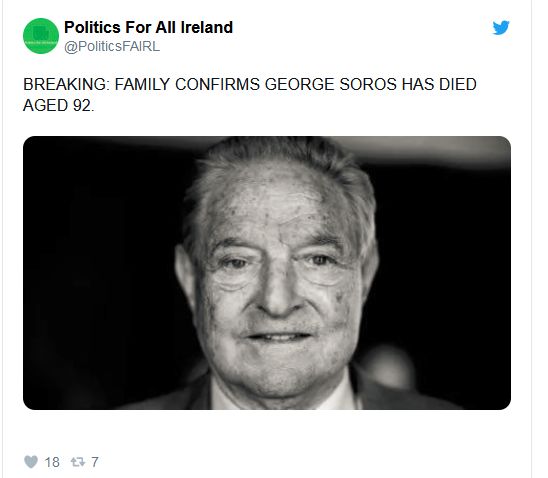The width and height of the screenshot is (548, 478).
Task: Like the tweet with the heart icon
Action: [31, 462]
